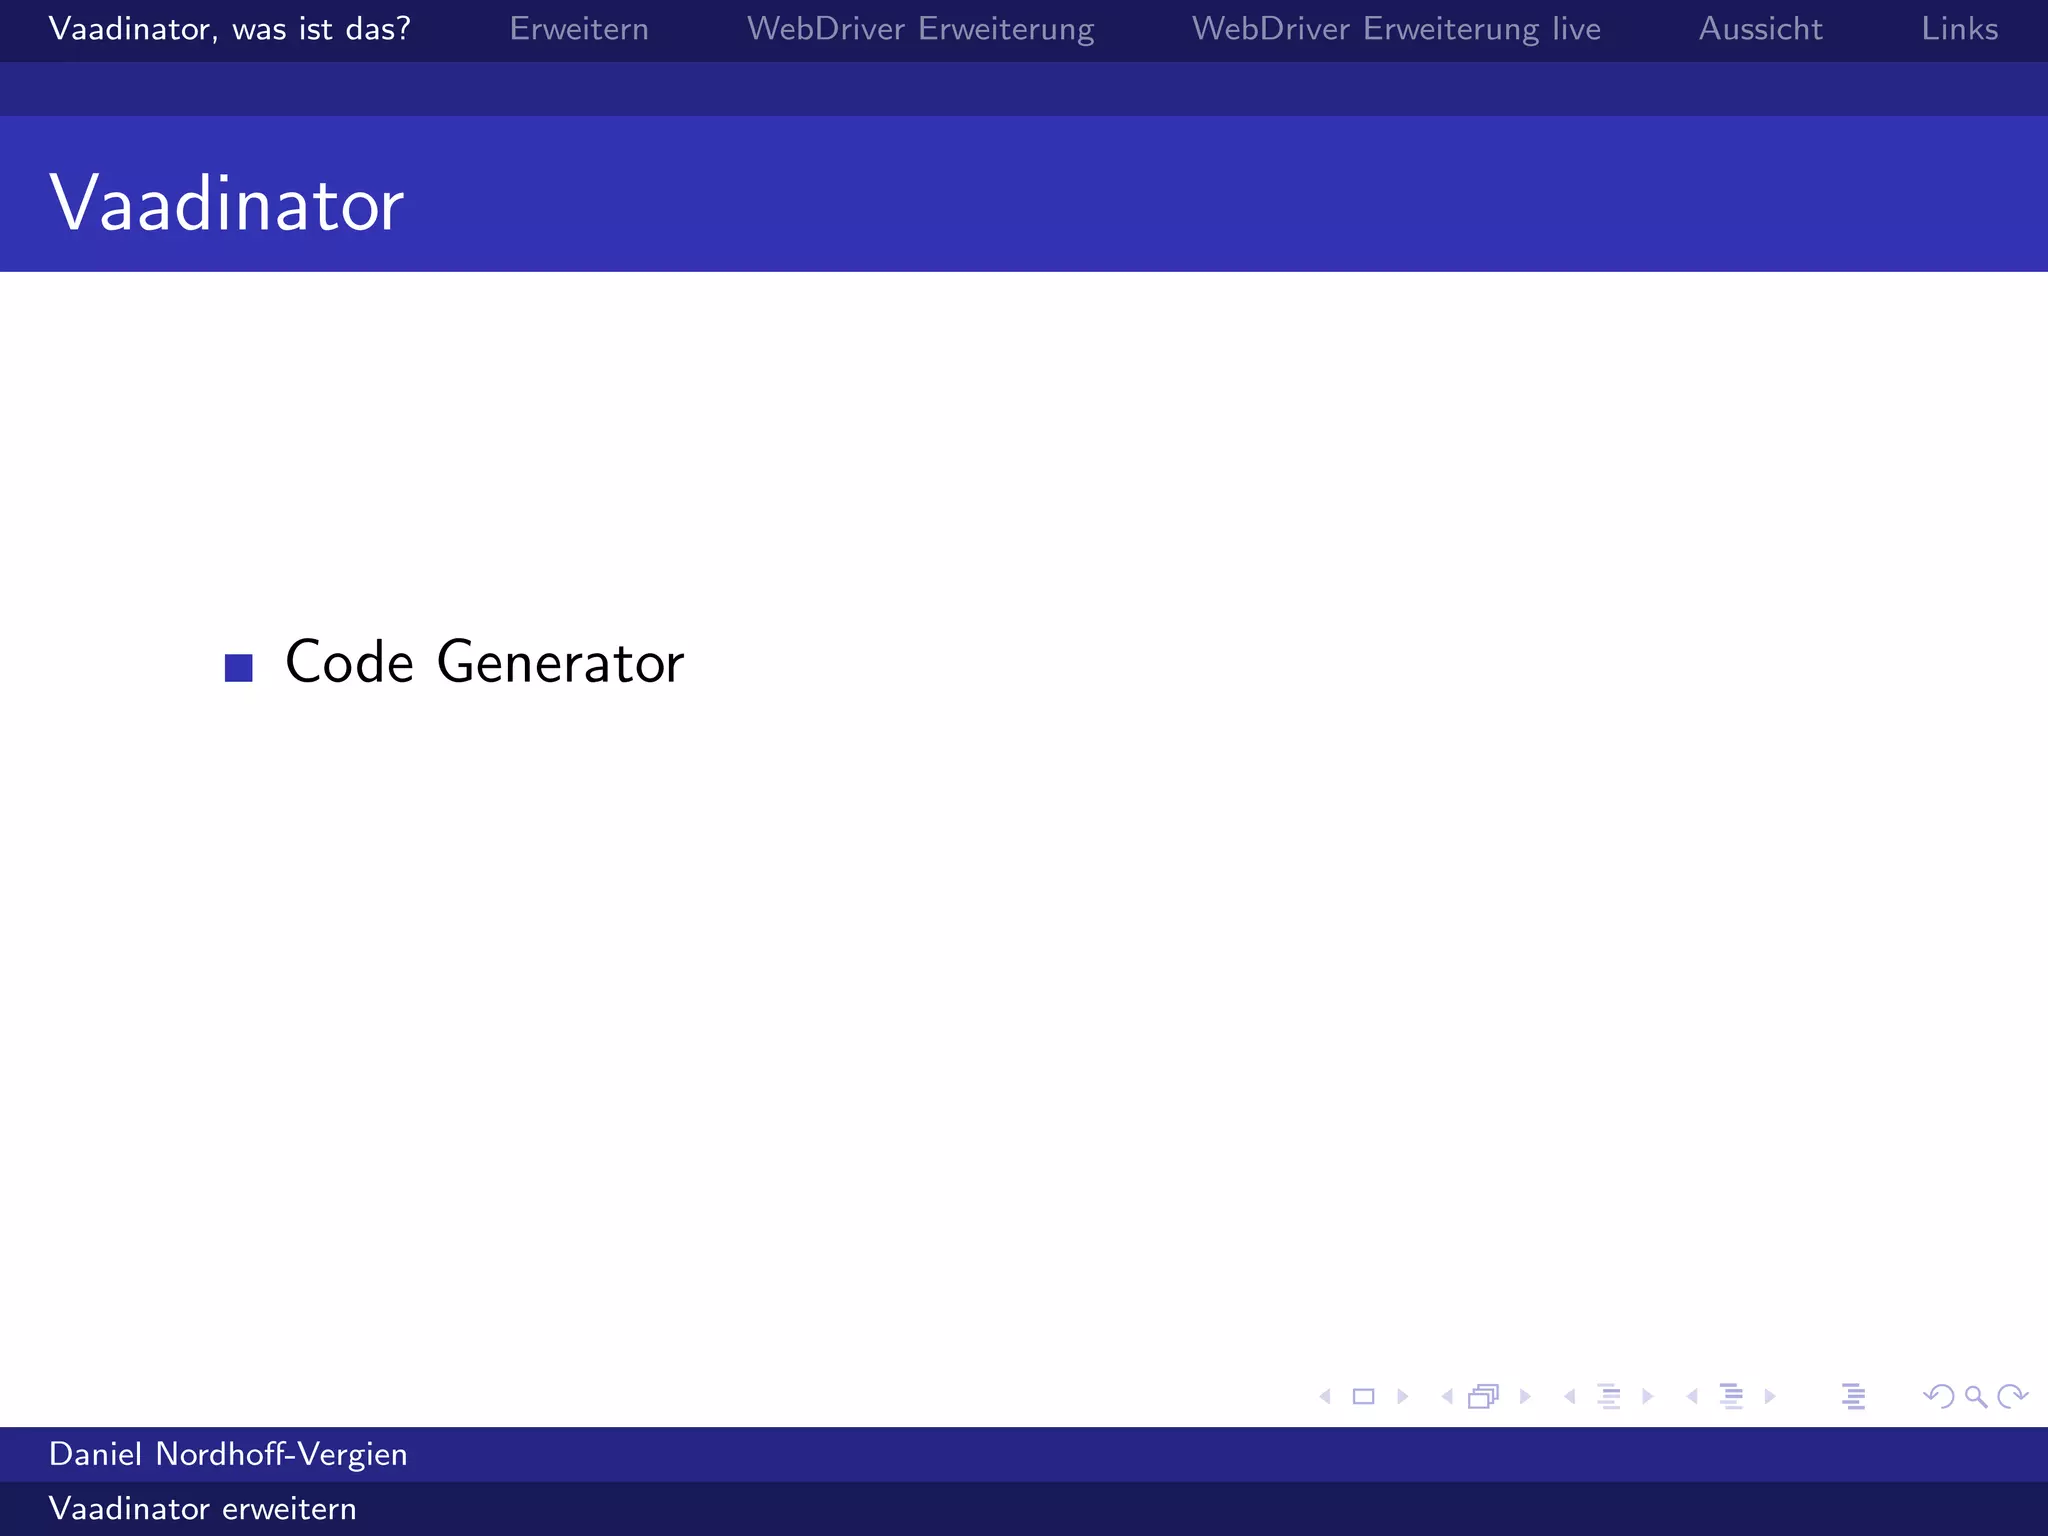Go to previous subsection arrow

click(x=1570, y=1396)
